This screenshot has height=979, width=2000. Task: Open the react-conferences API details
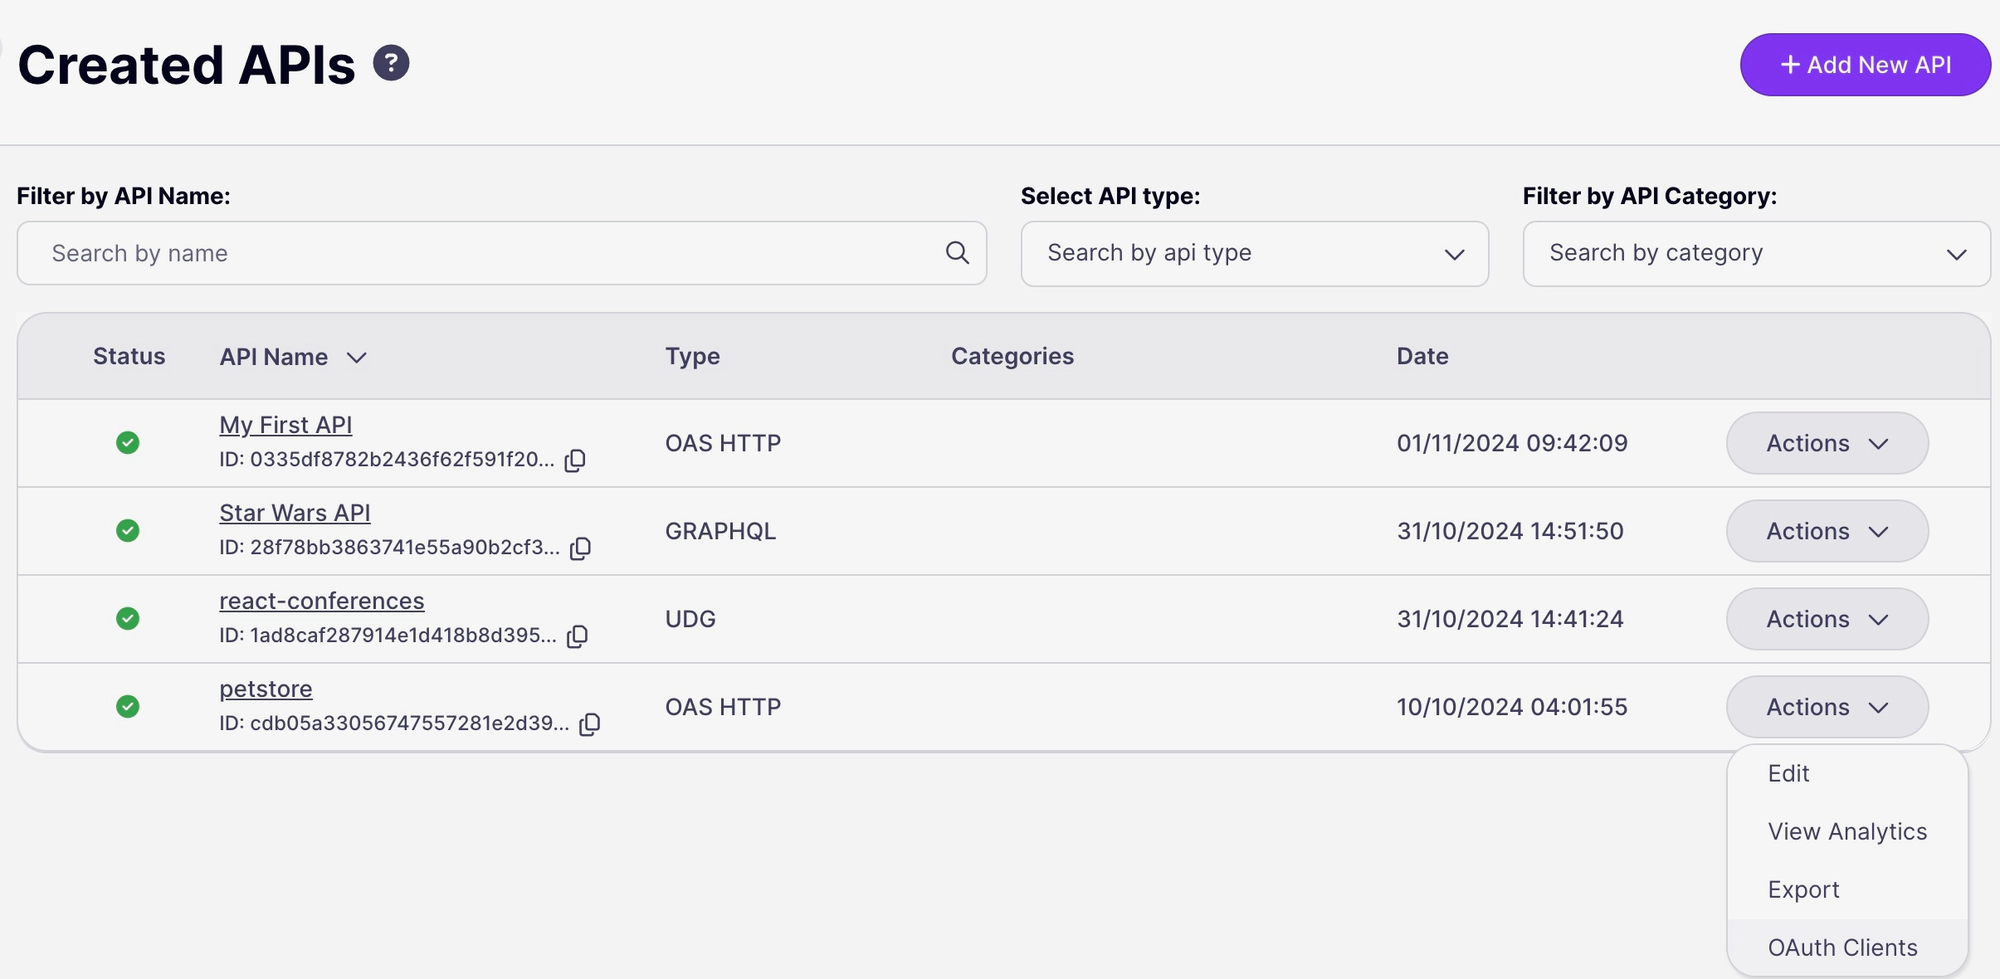coord(322,600)
